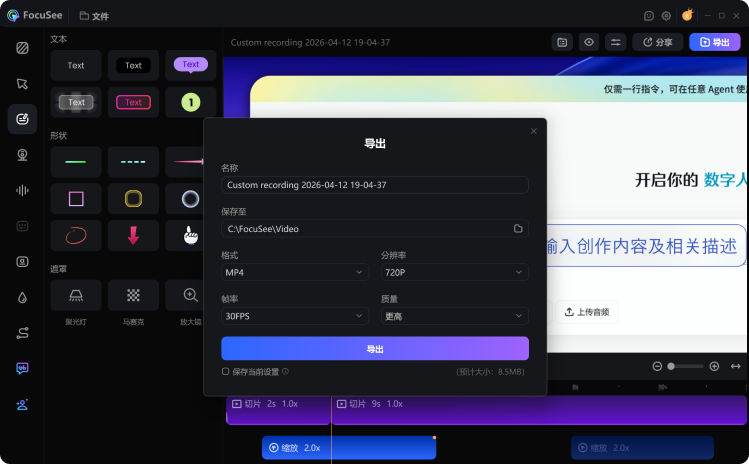Edit the export name field
Screen dimensions: 749x464
[375, 185]
